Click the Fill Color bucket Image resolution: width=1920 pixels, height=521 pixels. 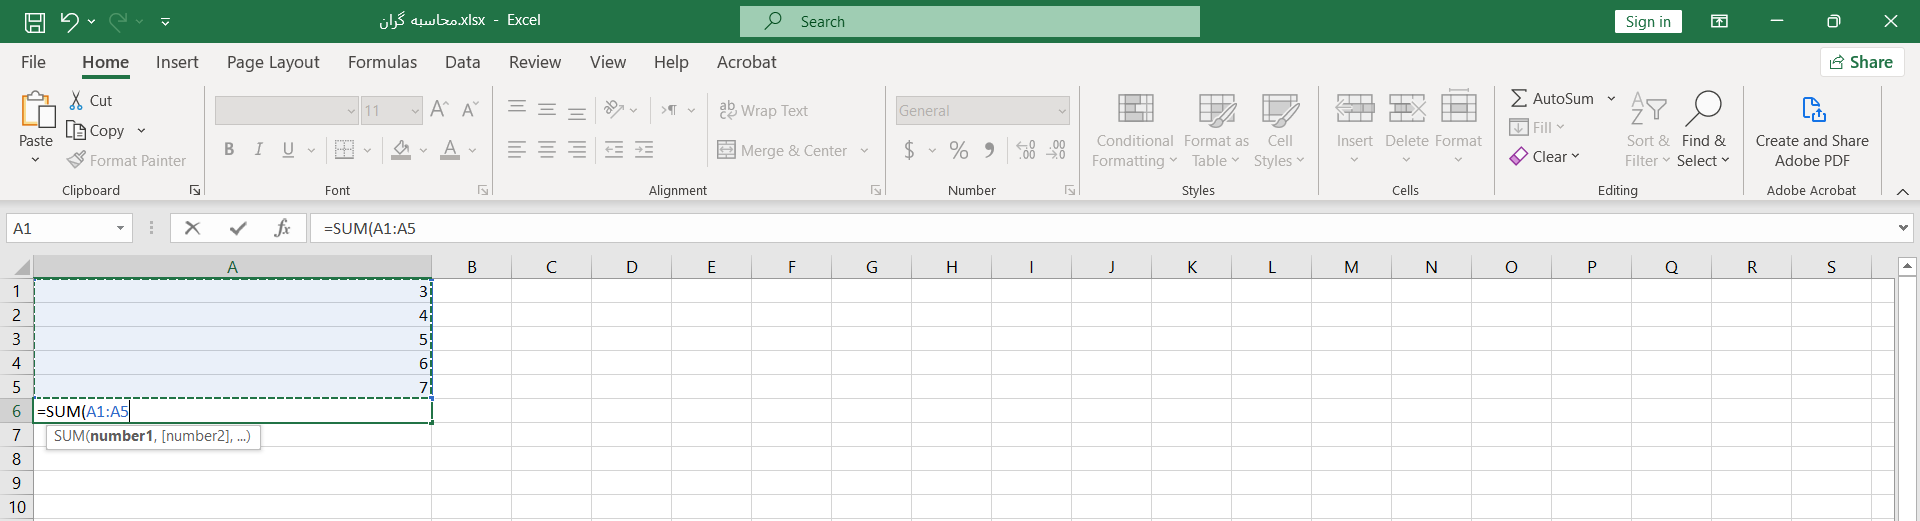(401, 150)
